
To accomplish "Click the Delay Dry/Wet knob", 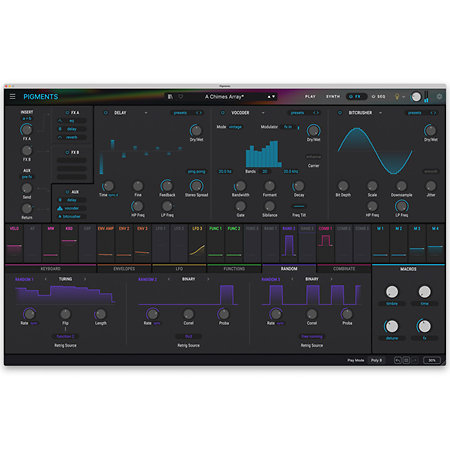I will 196,130.
